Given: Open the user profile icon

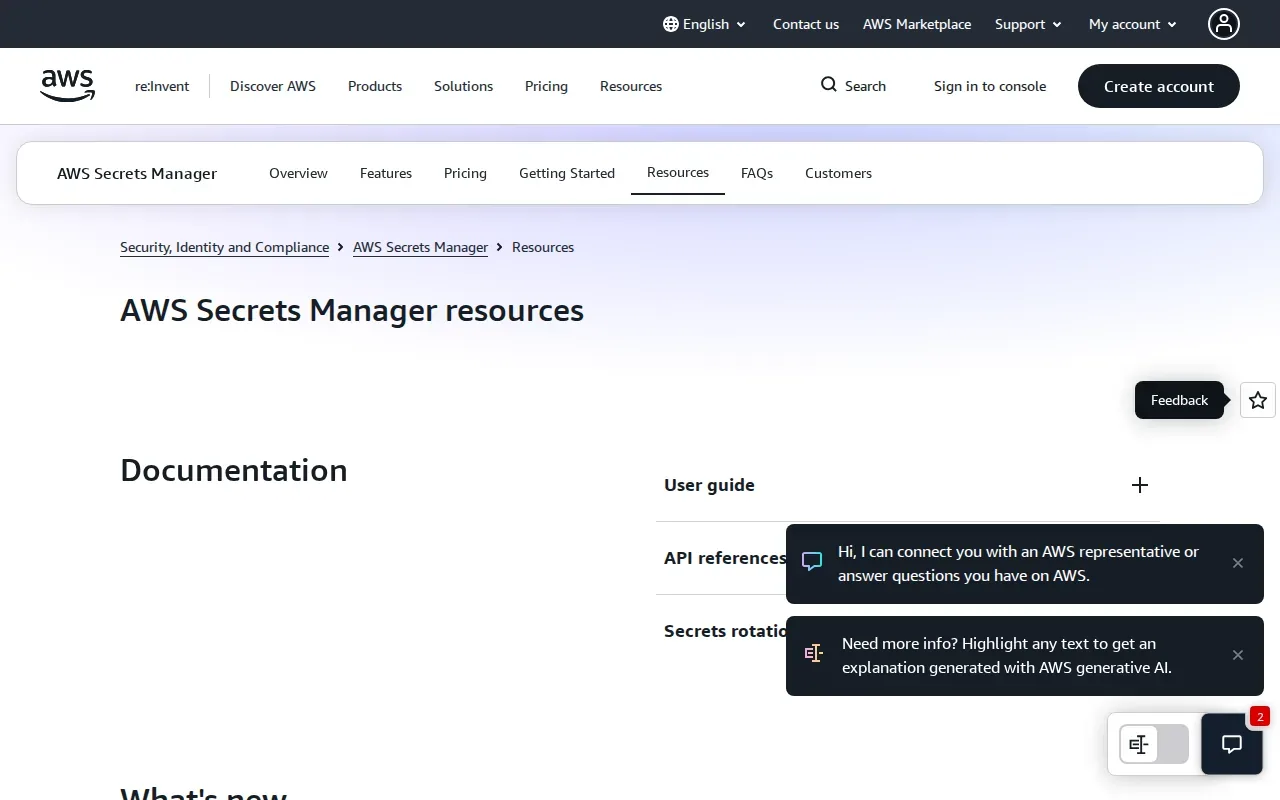Looking at the screenshot, I should (1224, 24).
